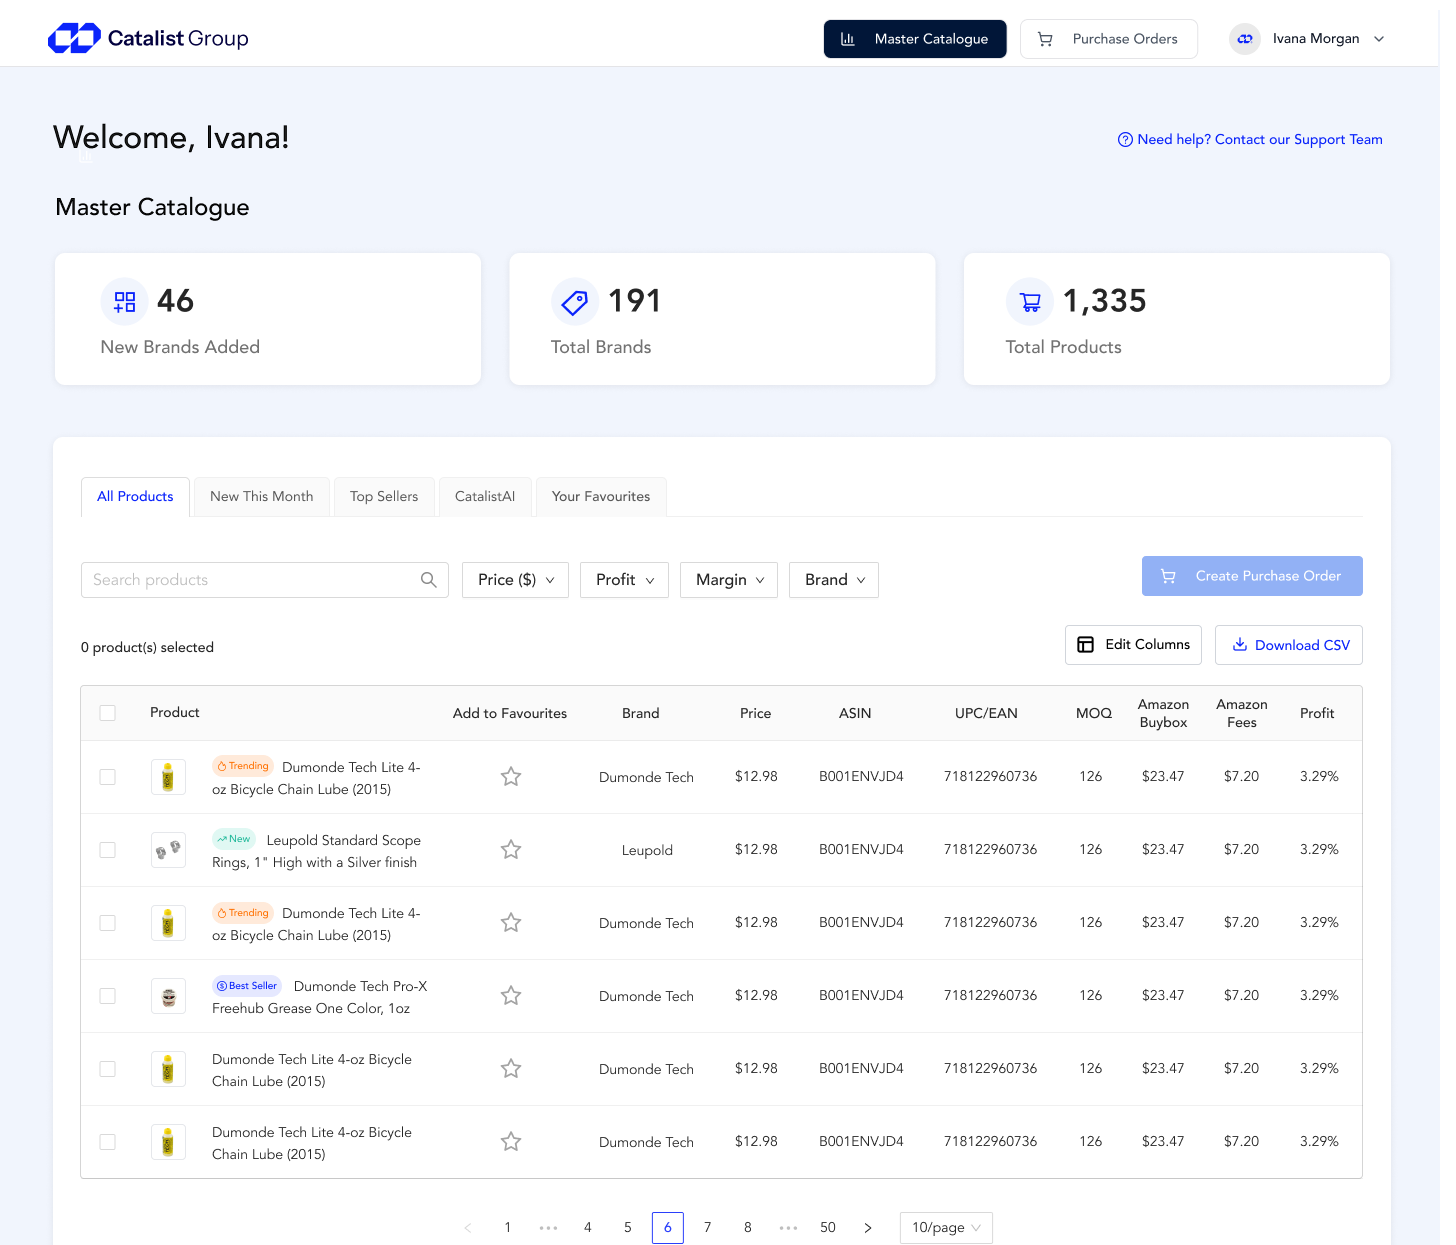1456x1245 pixels.
Task: Click the UPC/EAN column header
Action: coord(986,713)
